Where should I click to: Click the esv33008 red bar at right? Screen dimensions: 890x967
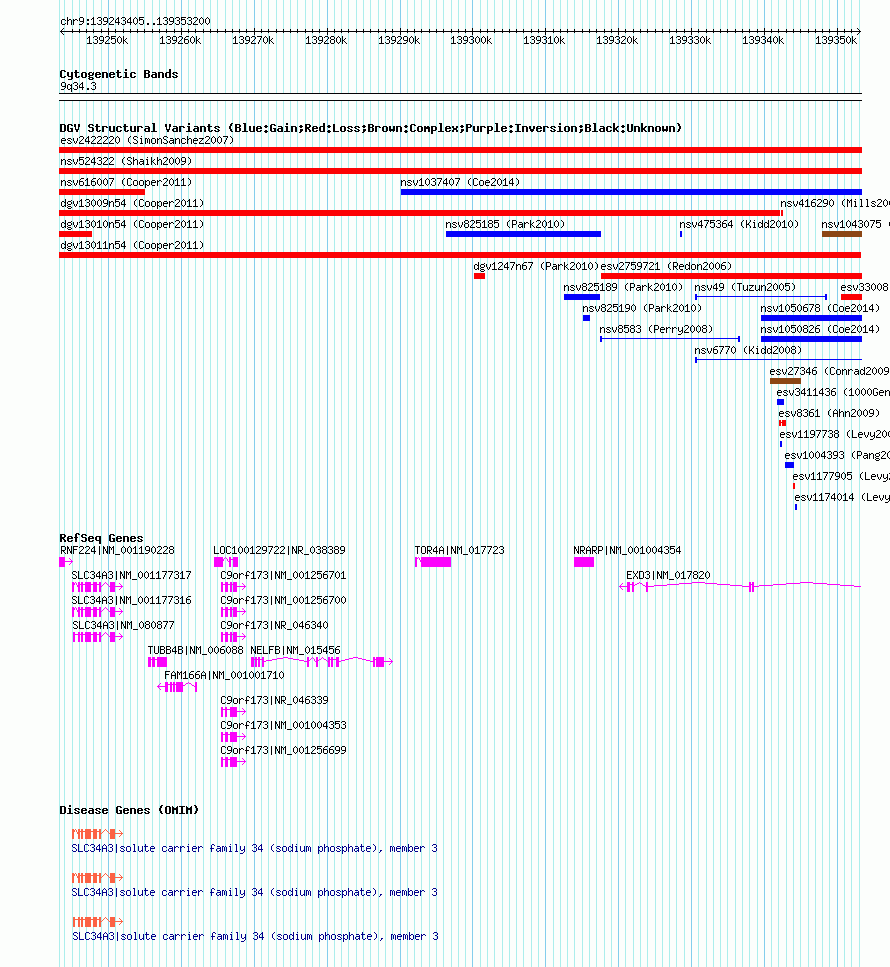pyautogui.click(x=851, y=297)
